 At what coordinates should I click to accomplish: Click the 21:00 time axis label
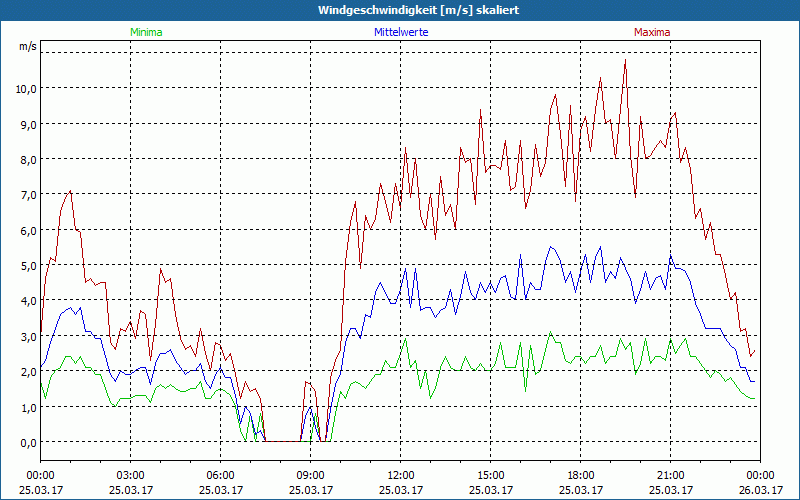pos(670,476)
